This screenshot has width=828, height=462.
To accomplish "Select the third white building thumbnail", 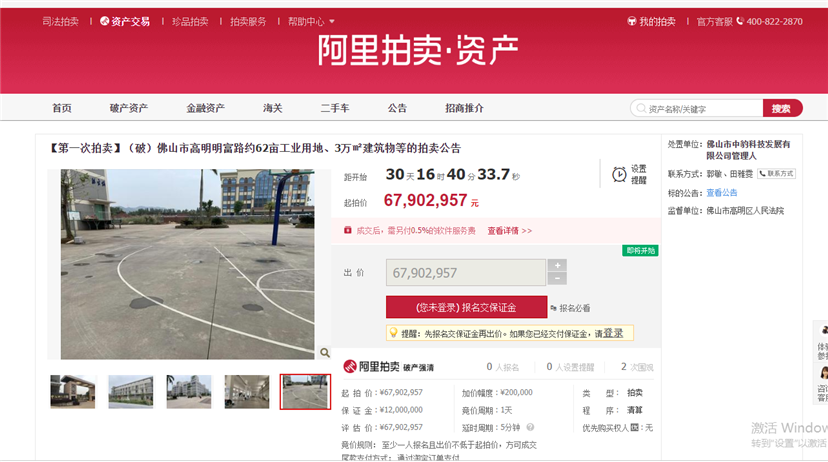I will (189, 392).
